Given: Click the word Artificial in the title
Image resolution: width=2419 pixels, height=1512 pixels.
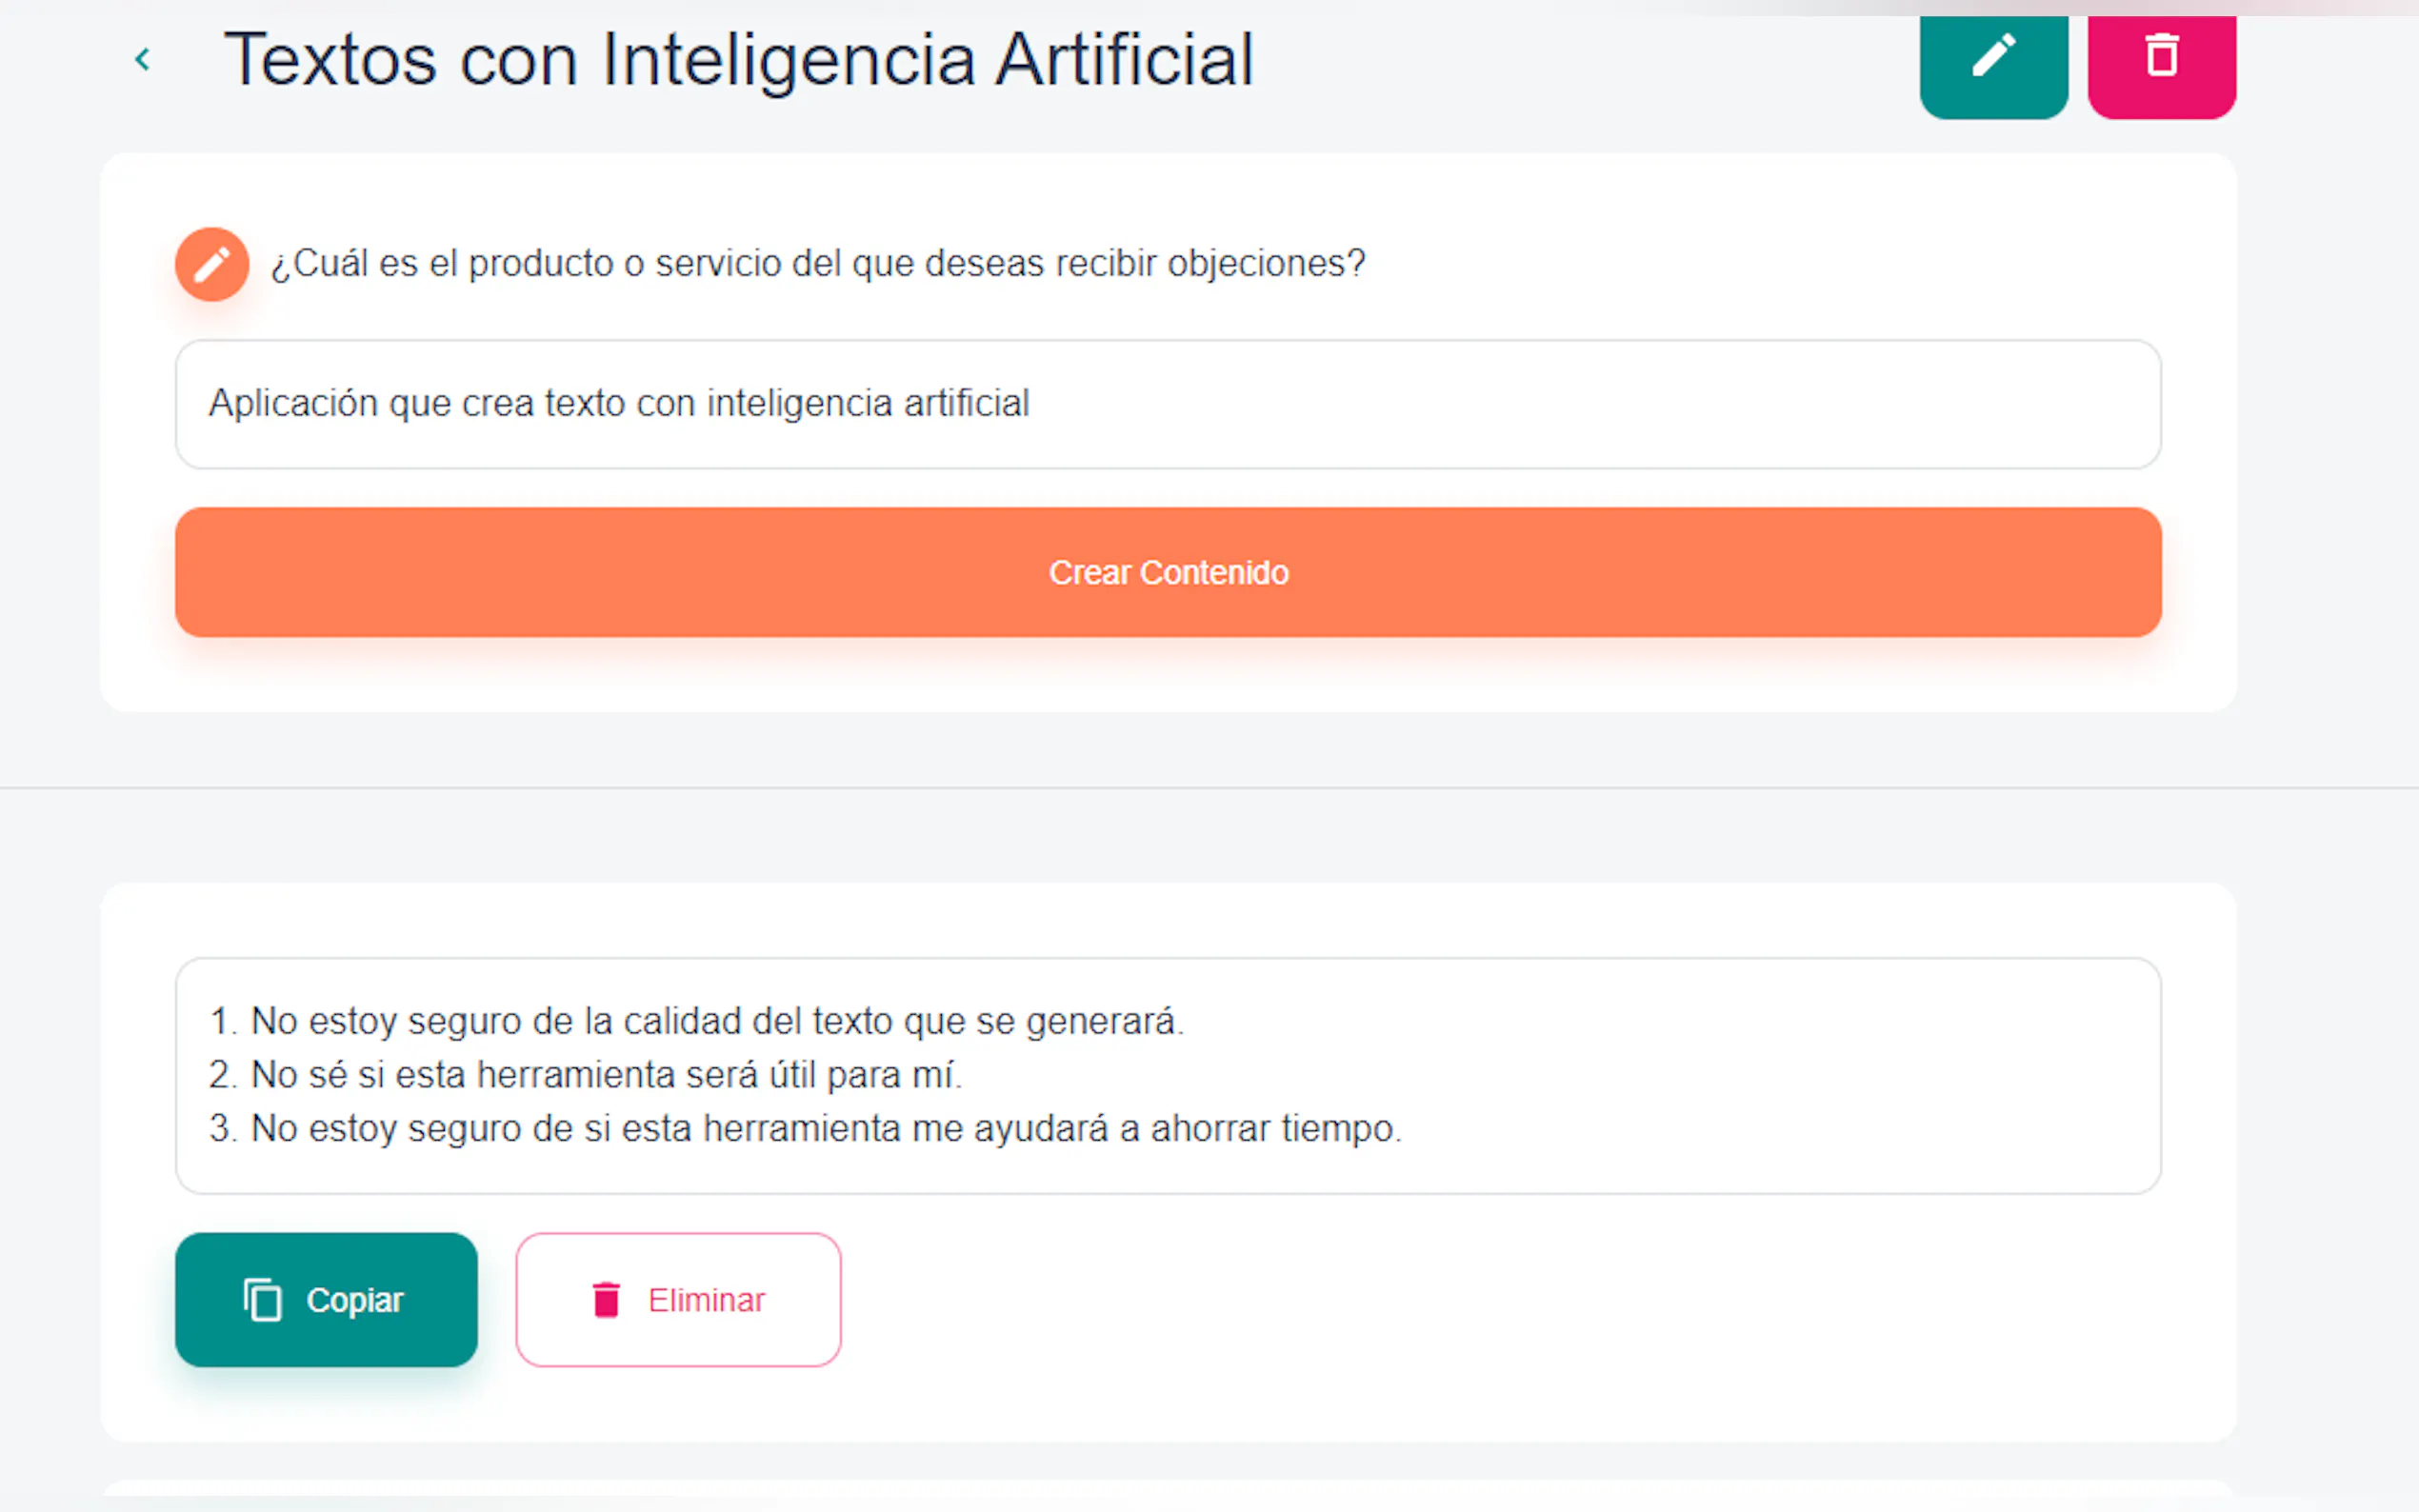Looking at the screenshot, I should 1124,60.
